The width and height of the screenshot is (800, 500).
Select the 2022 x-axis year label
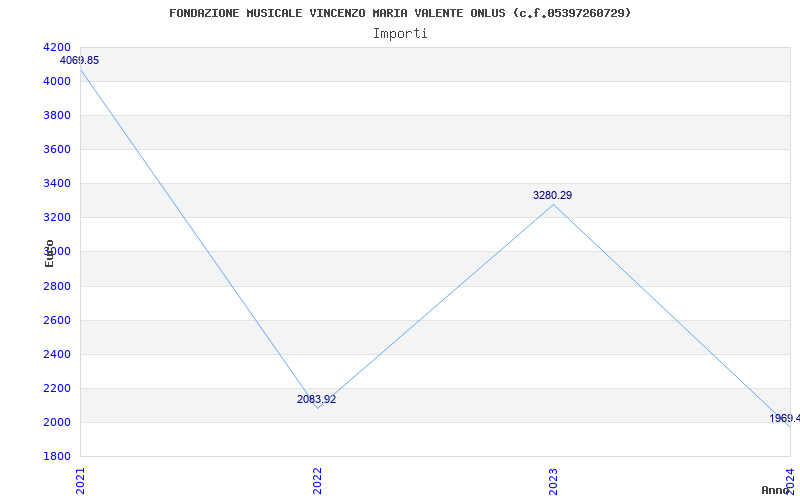tap(317, 481)
